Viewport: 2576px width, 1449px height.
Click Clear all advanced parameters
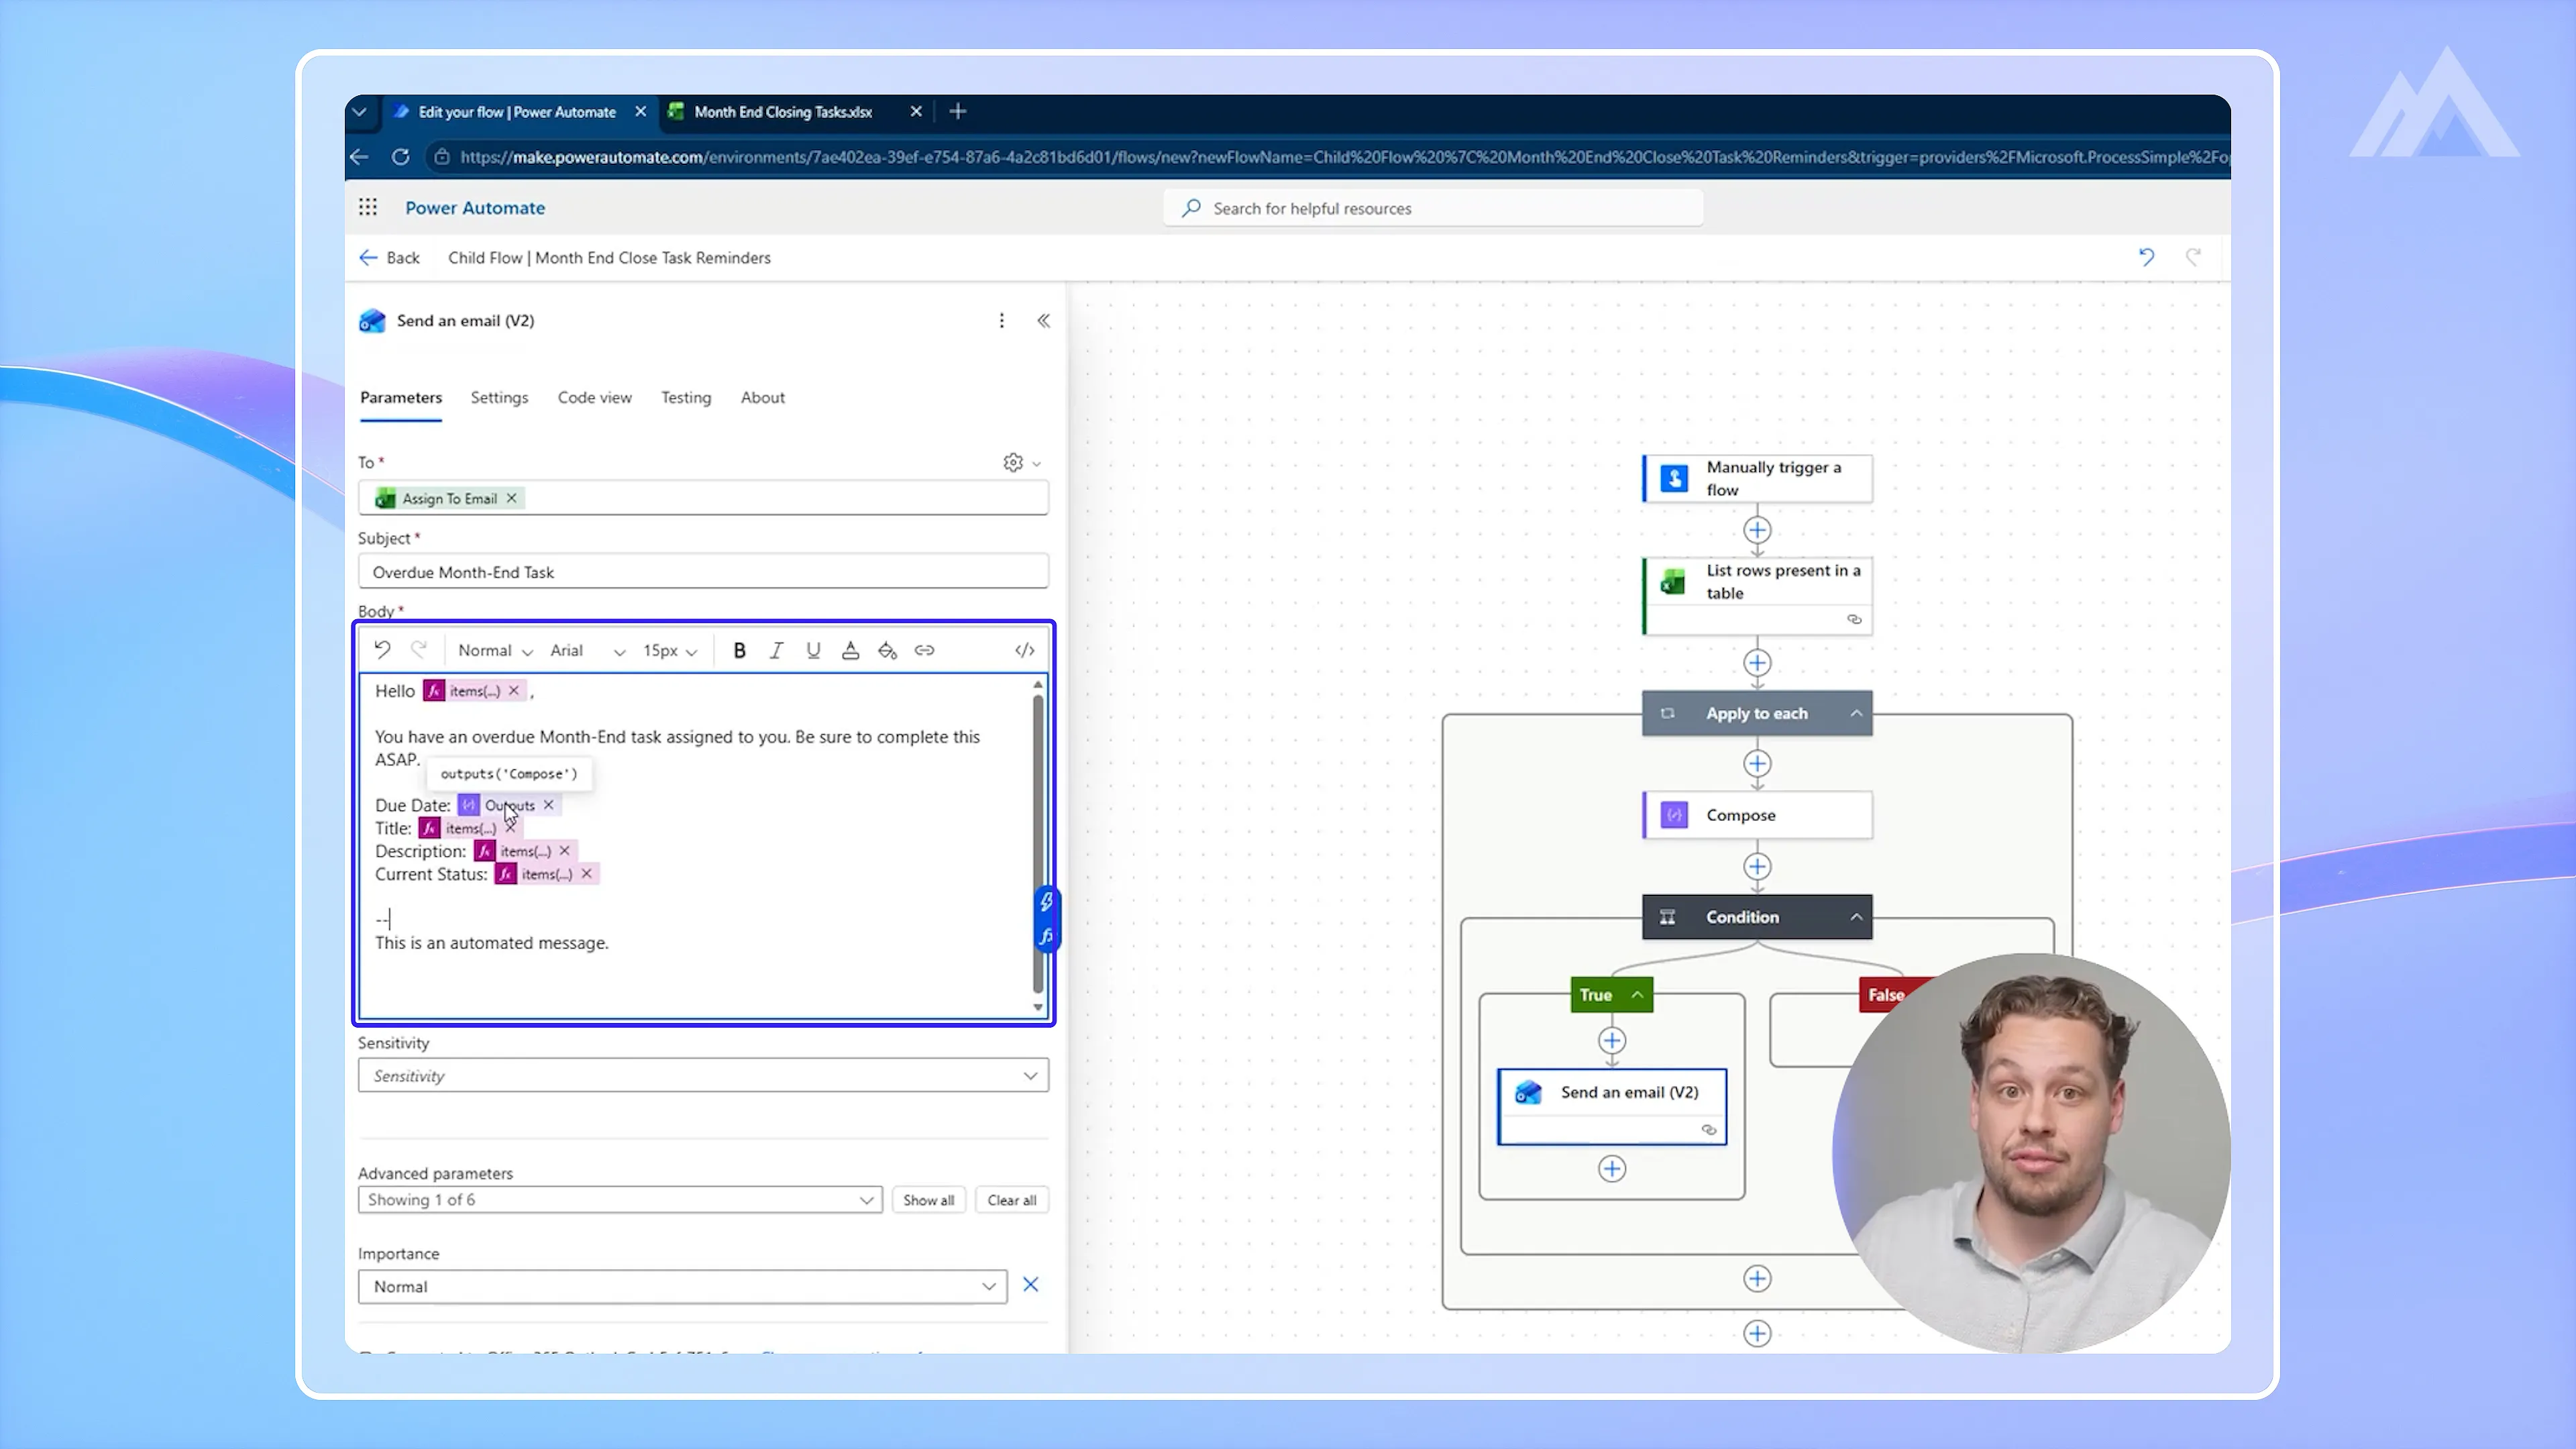1011,1200
